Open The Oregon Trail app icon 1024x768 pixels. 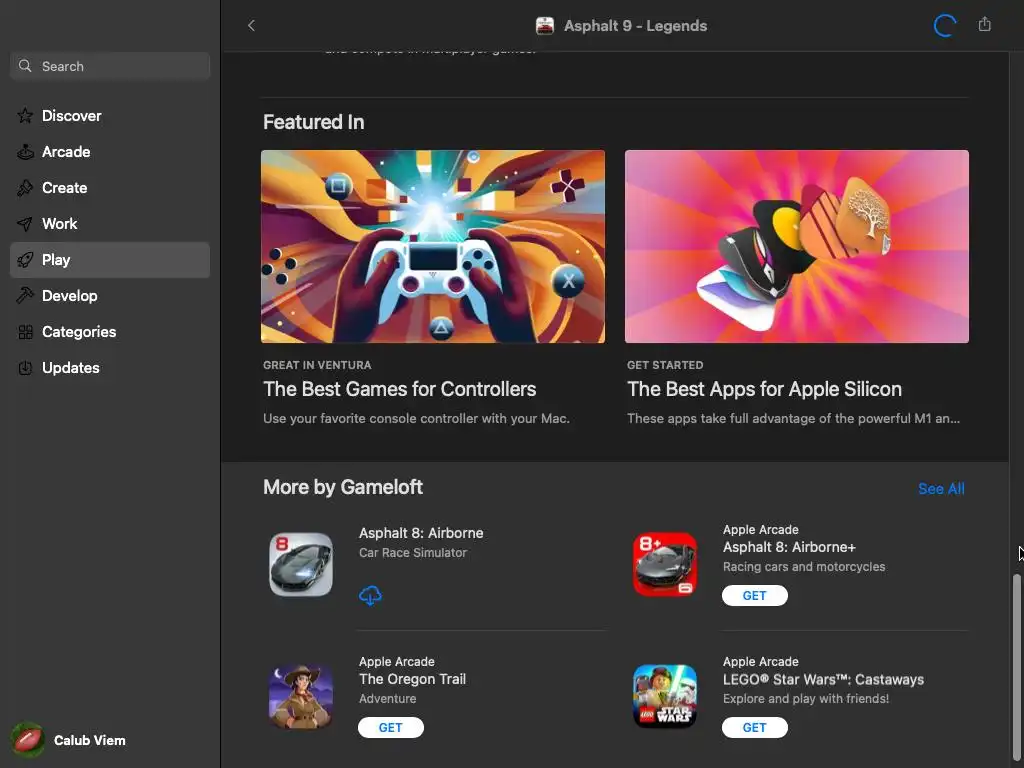pos(301,697)
